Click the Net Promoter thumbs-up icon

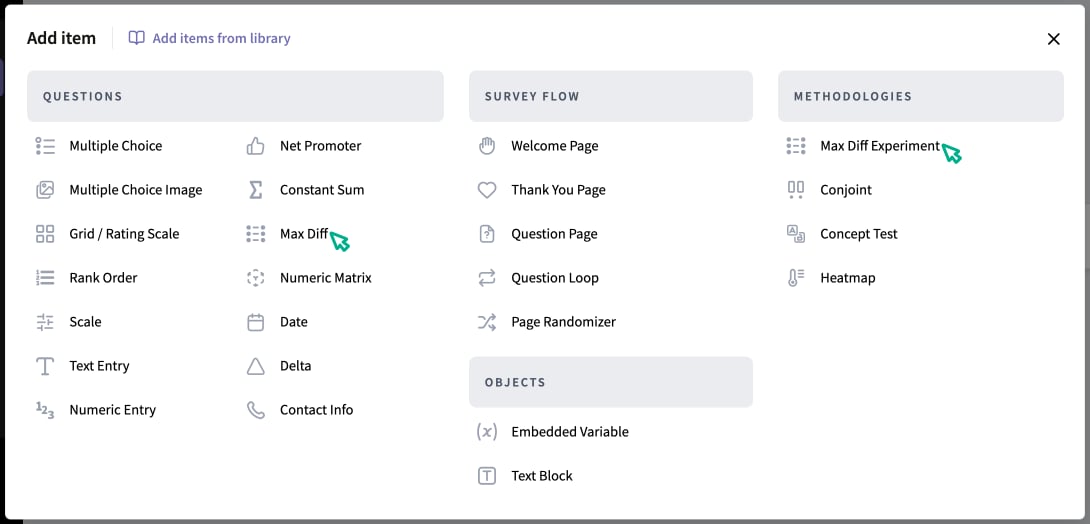[256, 146]
